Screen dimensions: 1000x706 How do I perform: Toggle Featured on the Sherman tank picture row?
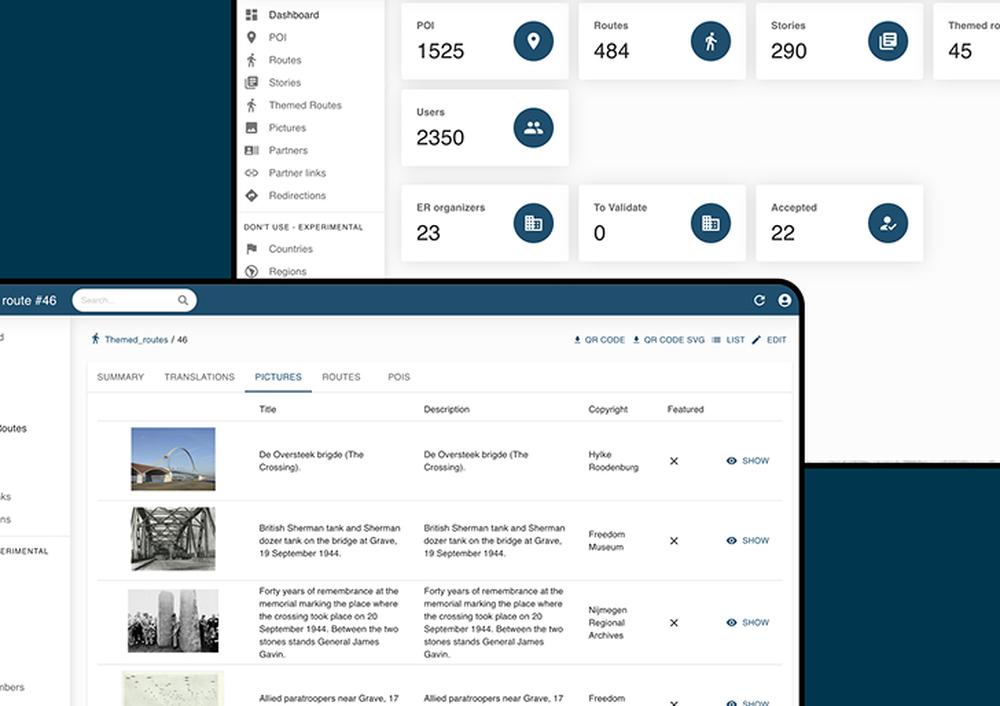tap(674, 541)
